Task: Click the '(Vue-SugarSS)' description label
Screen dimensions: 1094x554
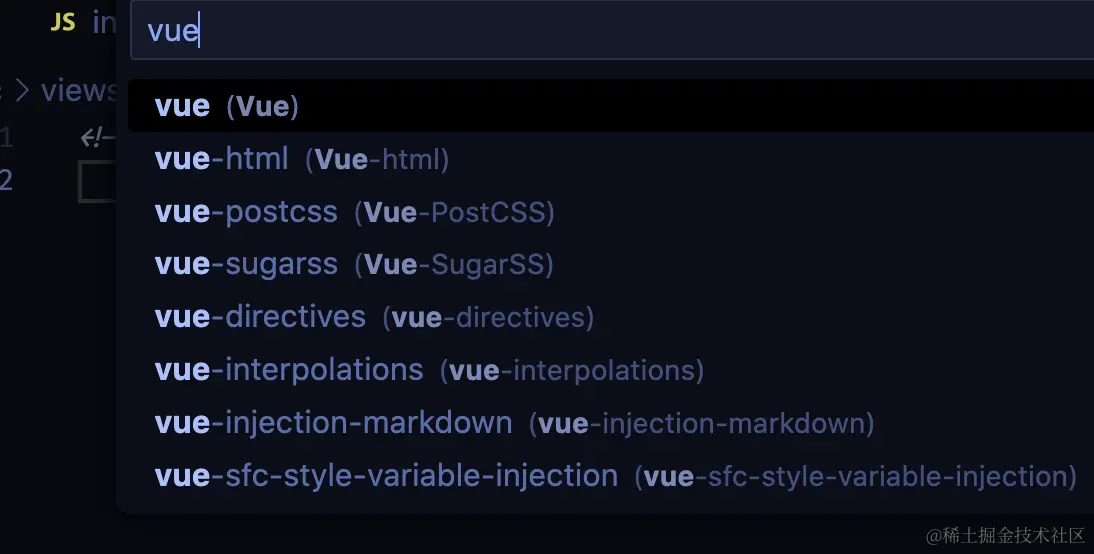Action: coord(453,264)
